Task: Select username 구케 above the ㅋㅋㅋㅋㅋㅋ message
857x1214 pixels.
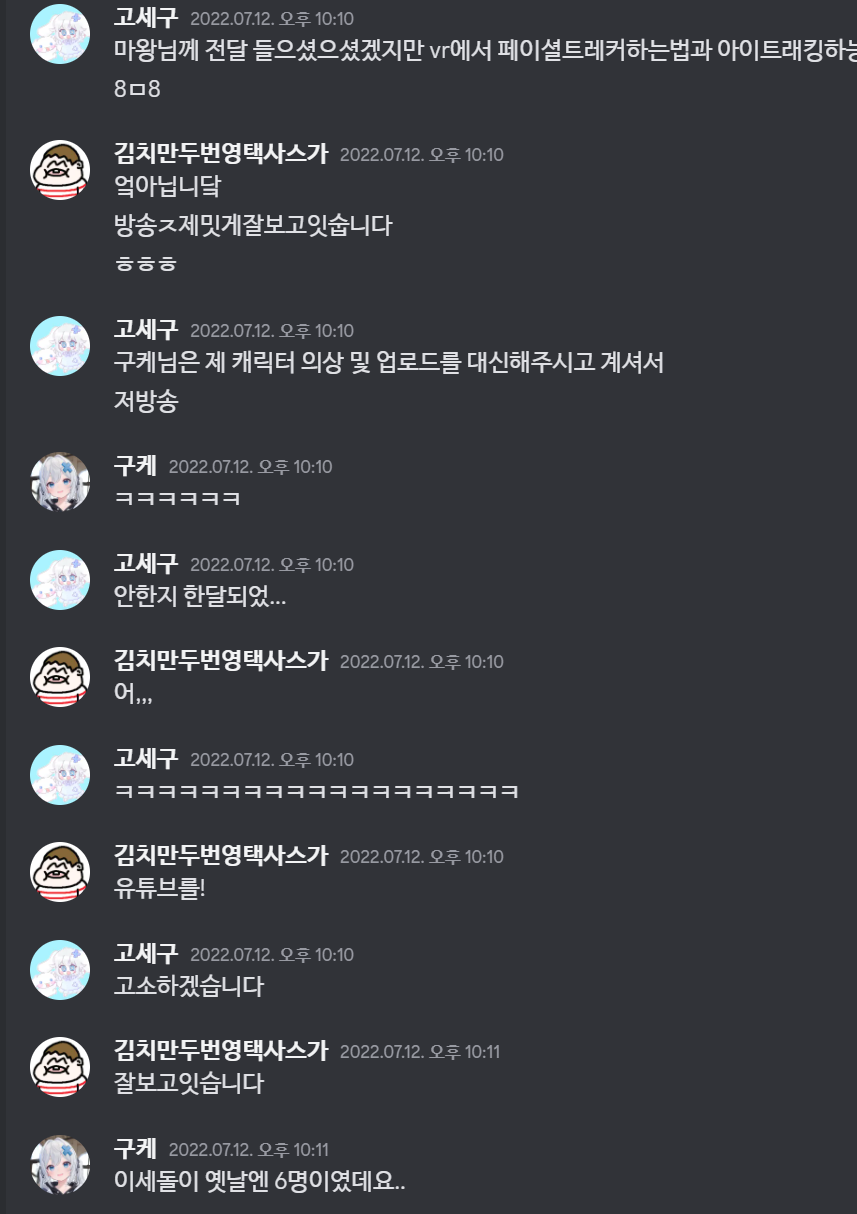Action: click(x=135, y=466)
